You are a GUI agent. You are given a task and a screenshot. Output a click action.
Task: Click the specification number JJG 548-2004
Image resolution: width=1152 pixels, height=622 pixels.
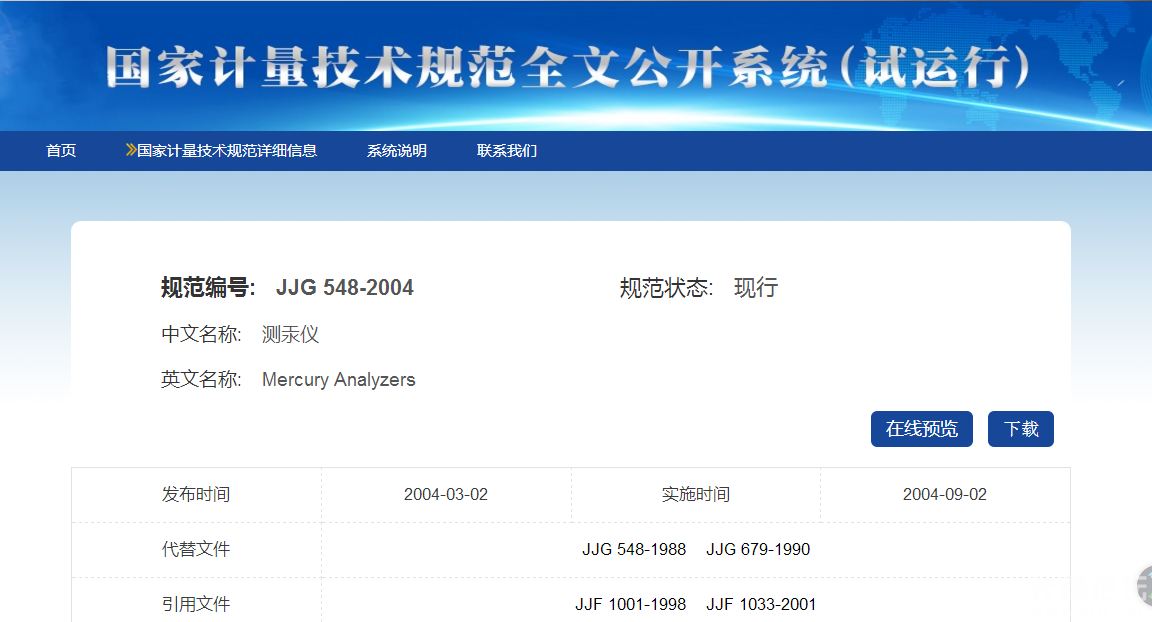point(345,287)
